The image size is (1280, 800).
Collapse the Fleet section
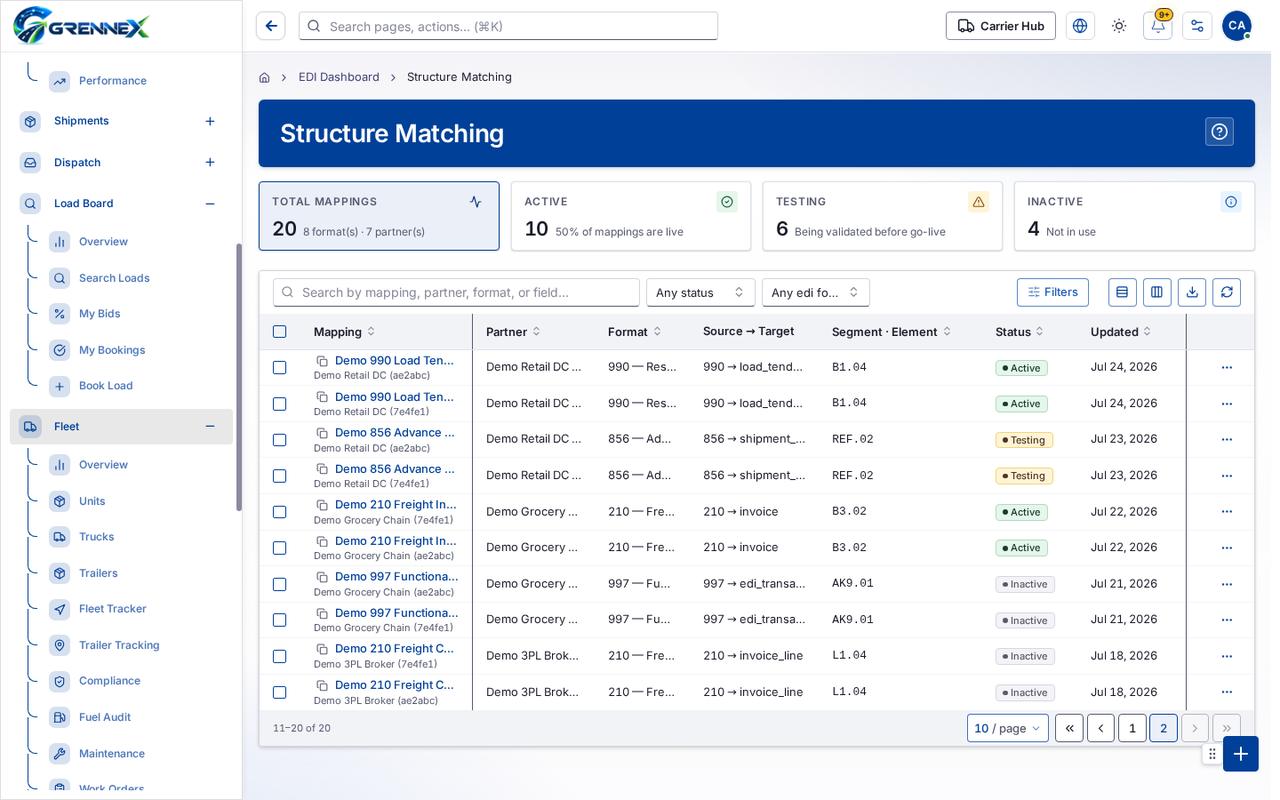click(210, 427)
